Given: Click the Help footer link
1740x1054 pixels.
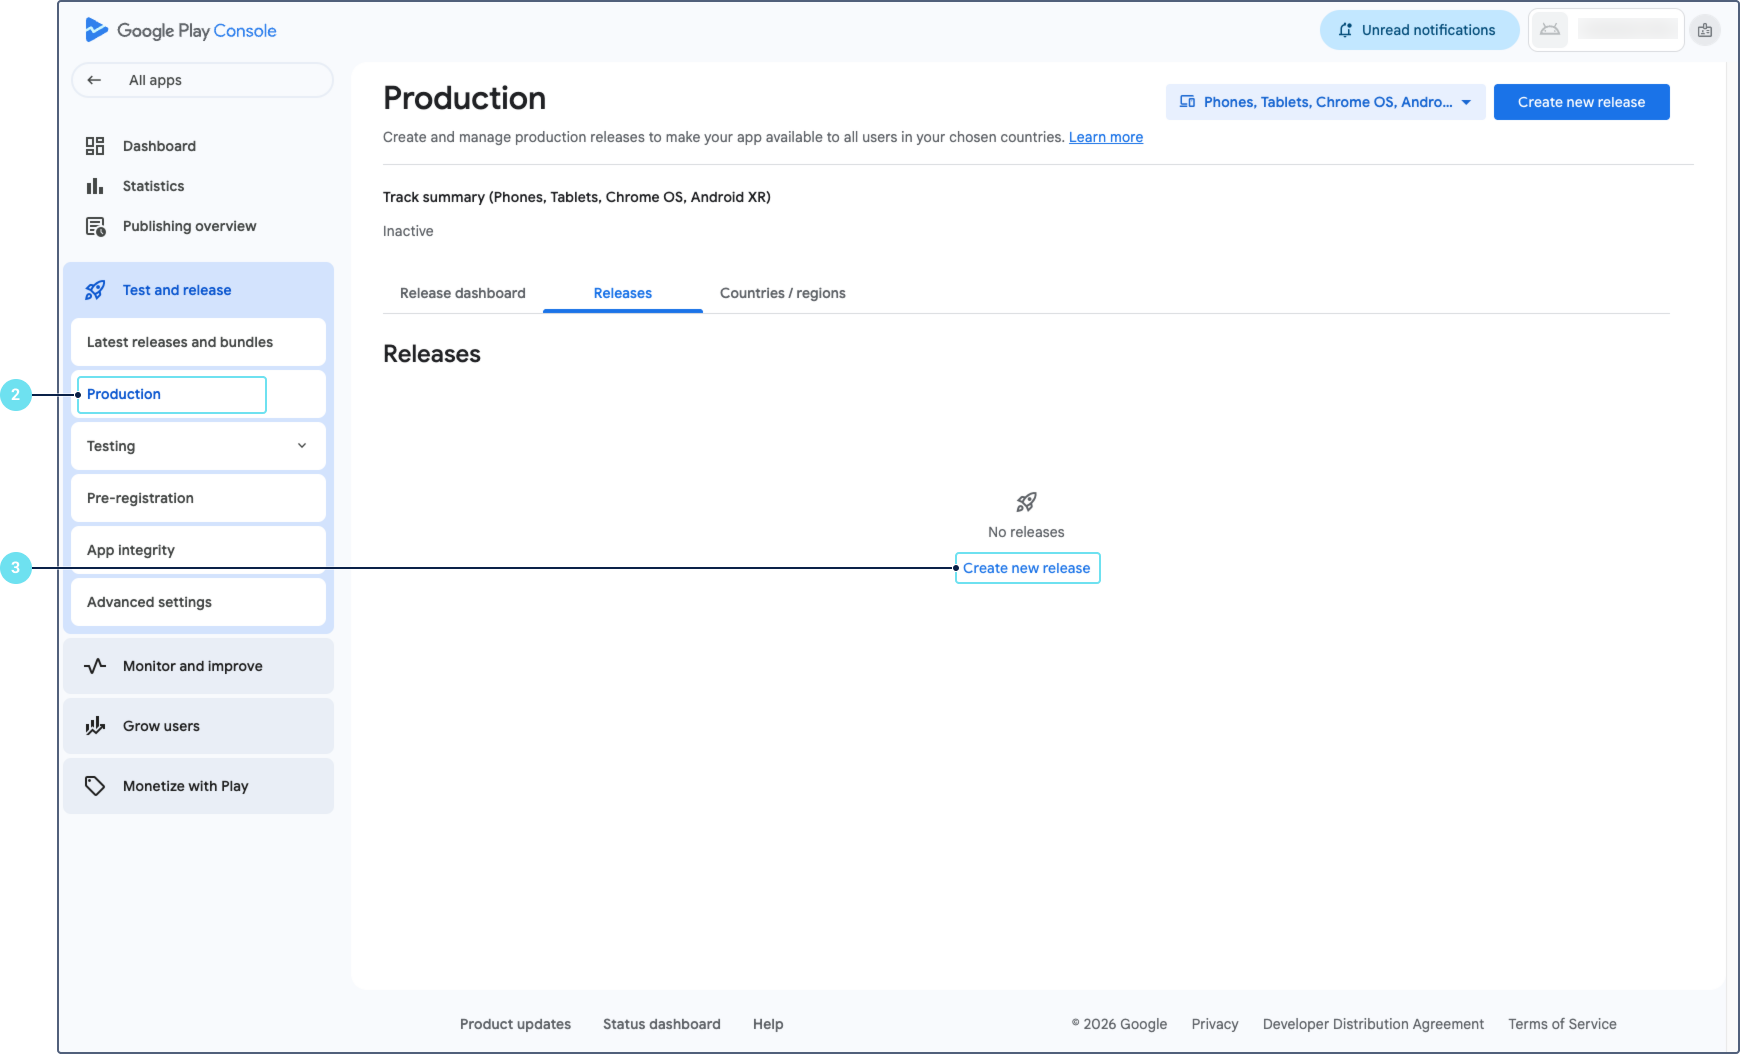Looking at the screenshot, I should pos(768,1024).
